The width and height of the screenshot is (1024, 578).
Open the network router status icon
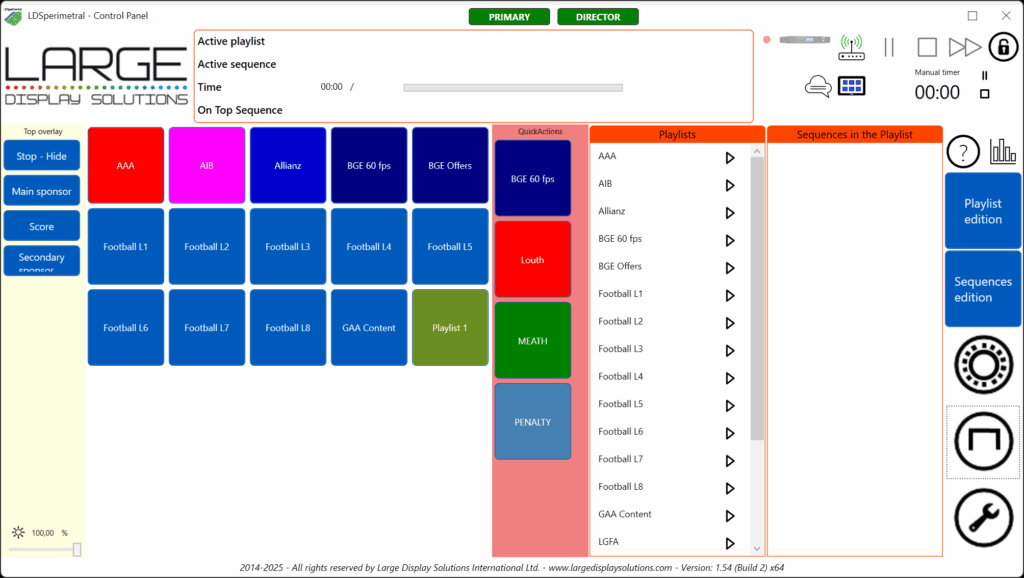pos(851,47)
